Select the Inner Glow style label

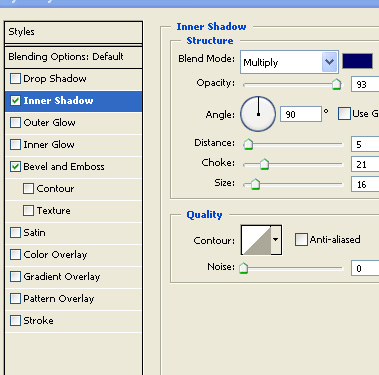[49, 145]
